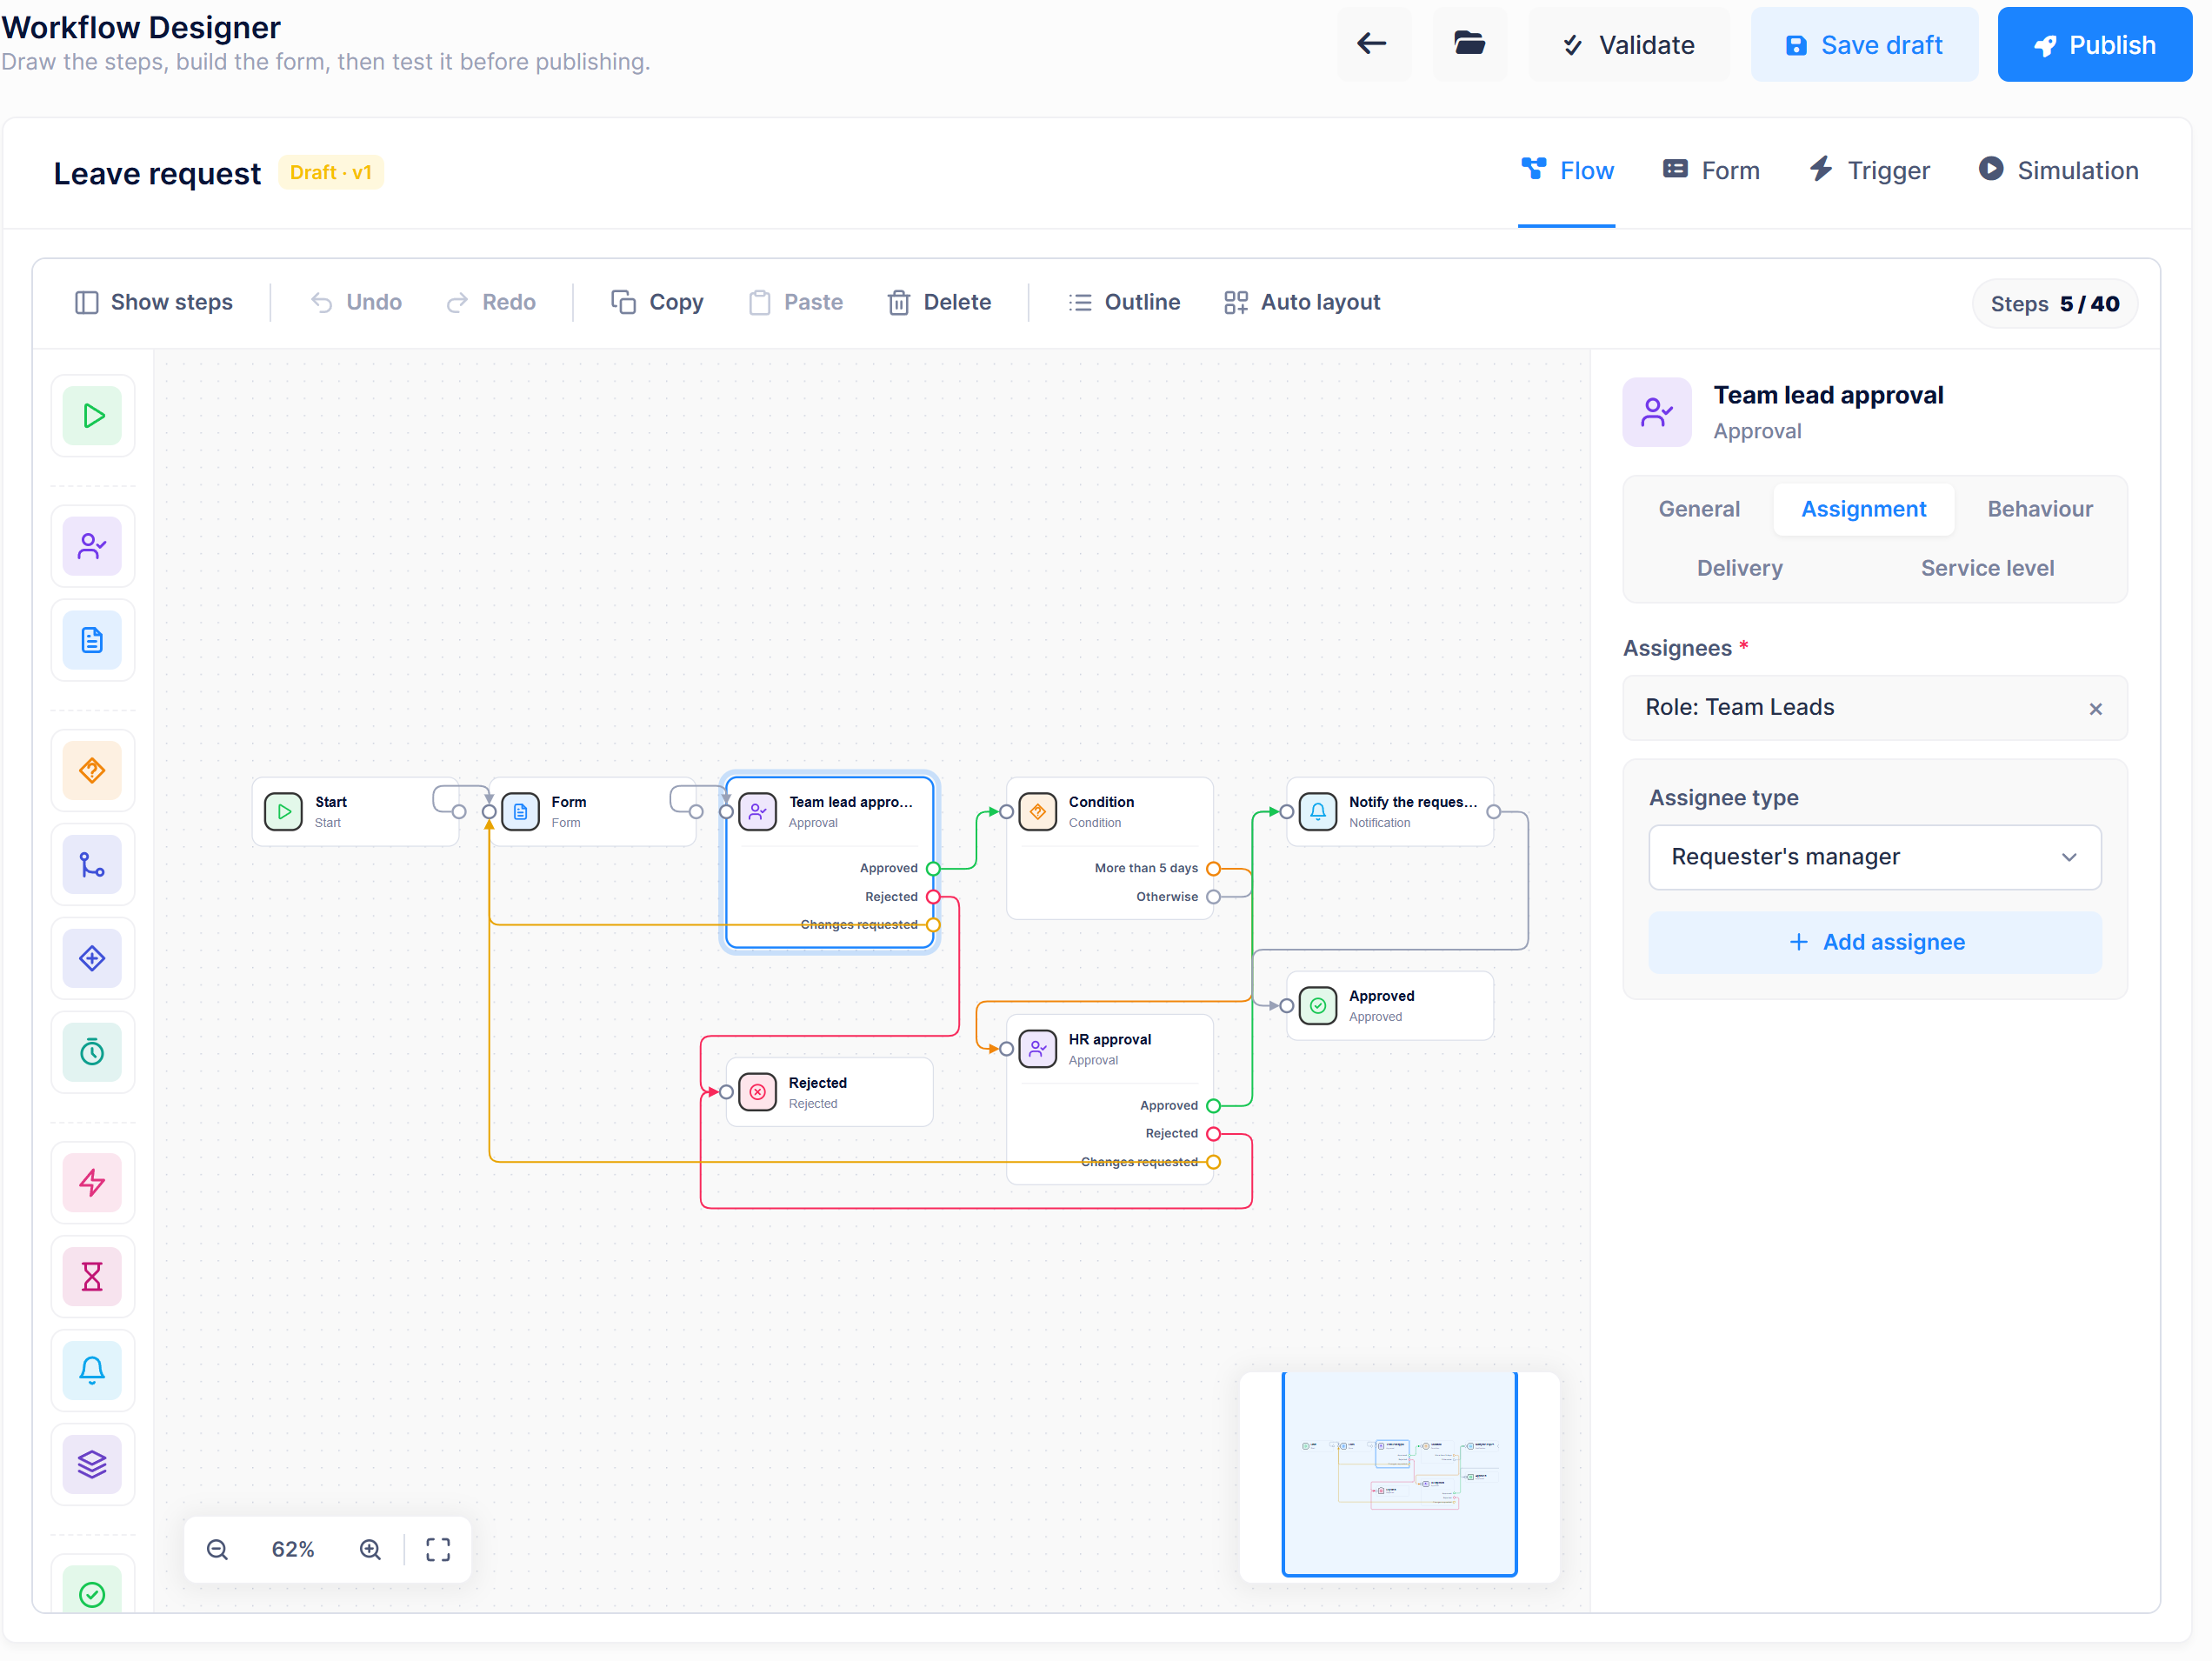Copy the selected step

tap(657, 302)
